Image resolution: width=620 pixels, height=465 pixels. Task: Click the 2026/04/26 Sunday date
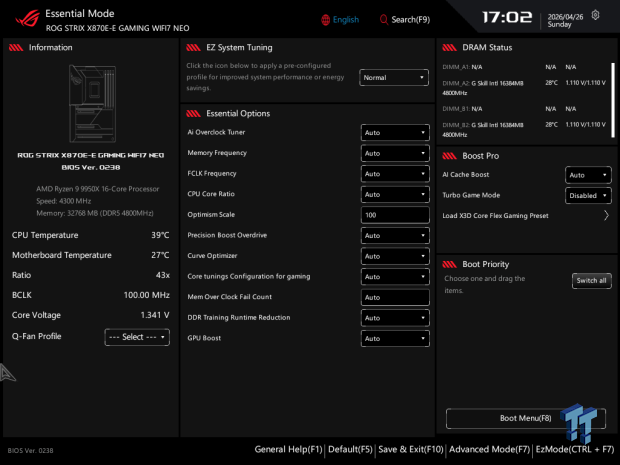point(565,21)
